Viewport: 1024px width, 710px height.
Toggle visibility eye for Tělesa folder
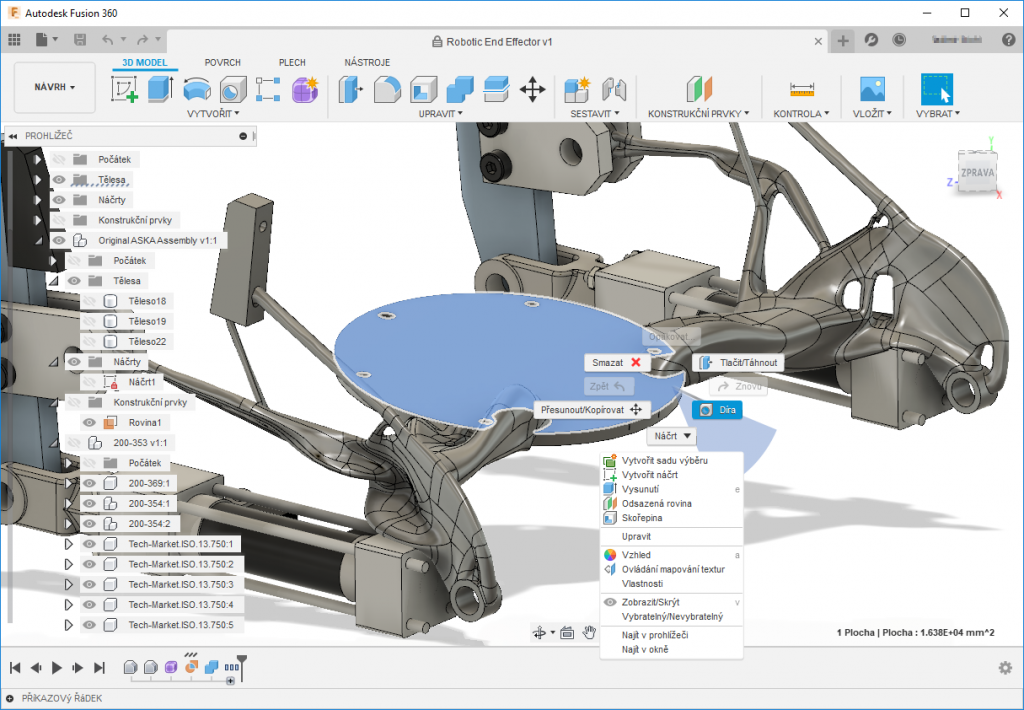tap(59, 180)
